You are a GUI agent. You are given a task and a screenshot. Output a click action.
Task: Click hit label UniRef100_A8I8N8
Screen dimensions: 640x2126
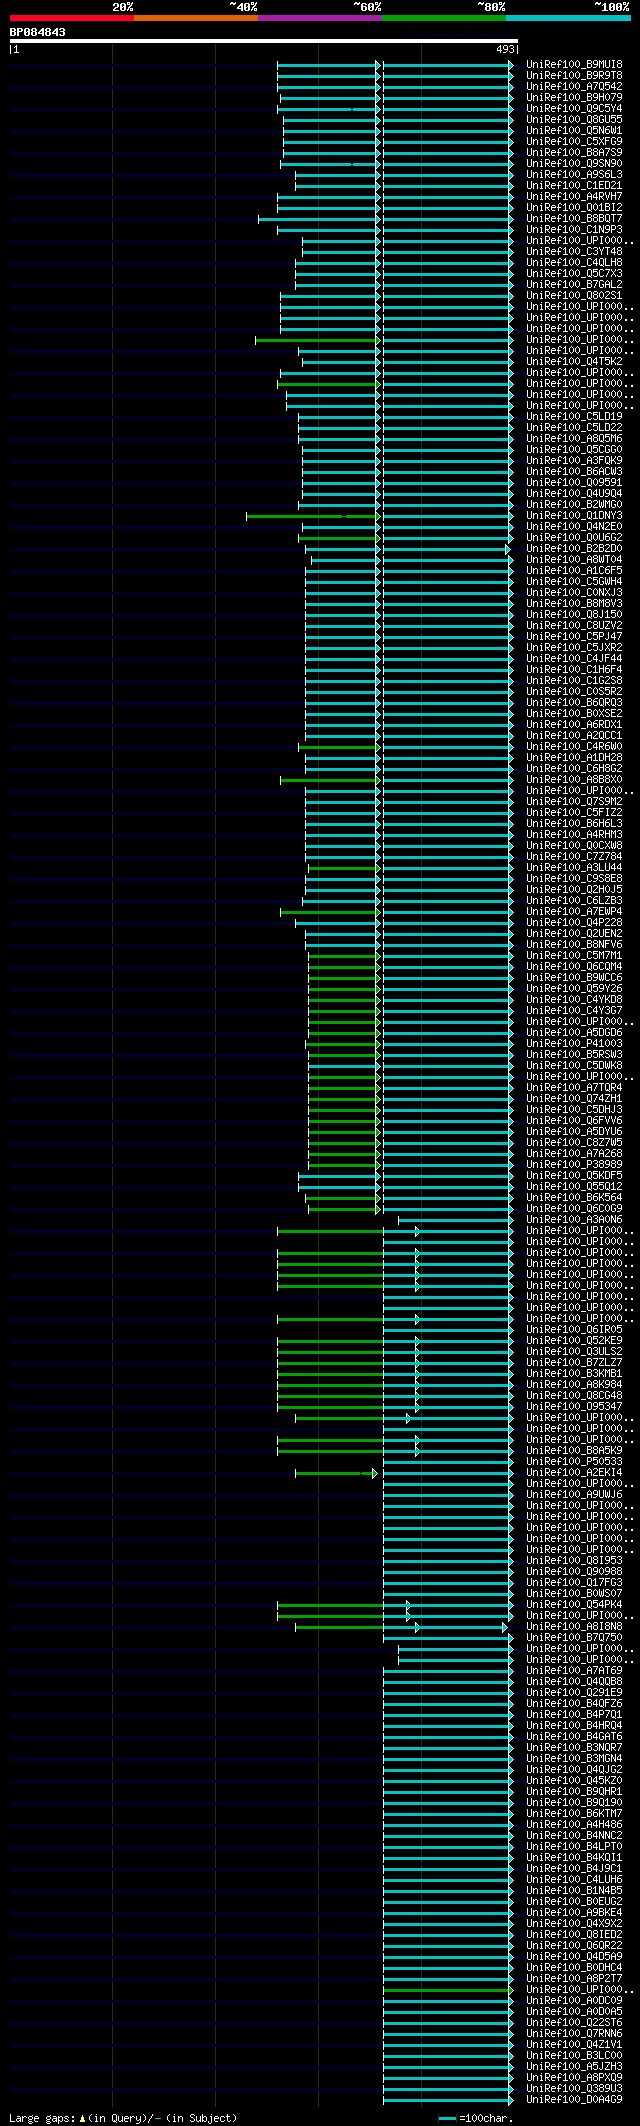click(x=574, y=1626)
